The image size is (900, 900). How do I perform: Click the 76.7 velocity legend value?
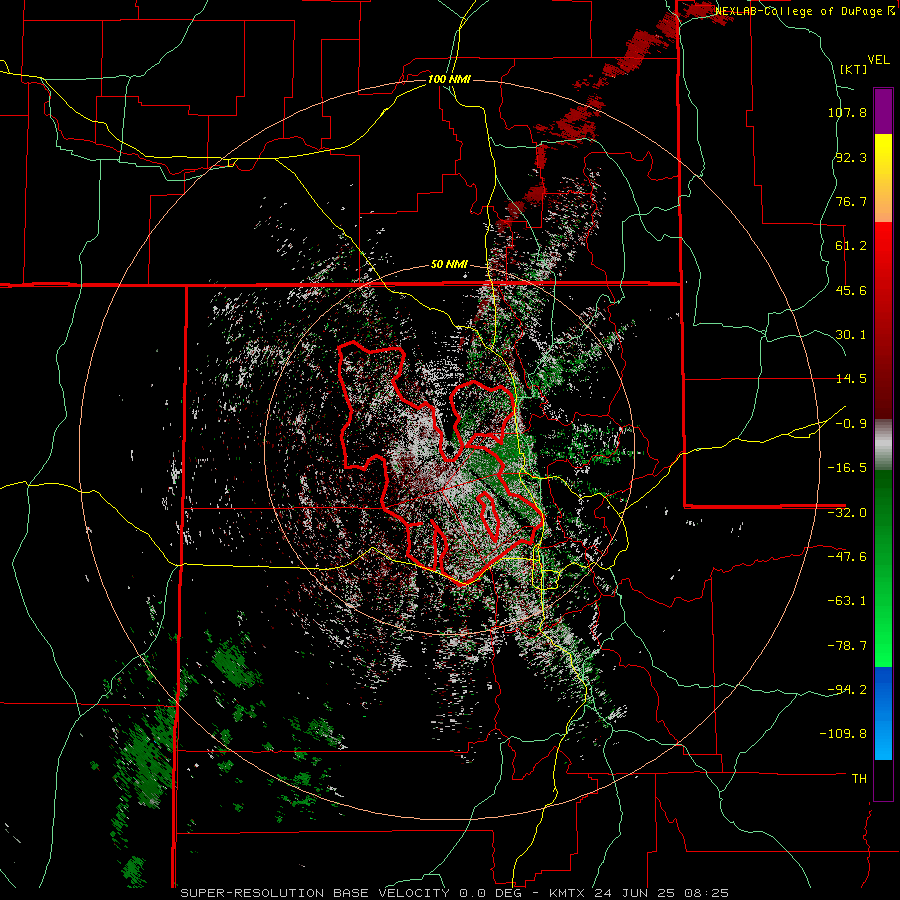click(851, 201)
